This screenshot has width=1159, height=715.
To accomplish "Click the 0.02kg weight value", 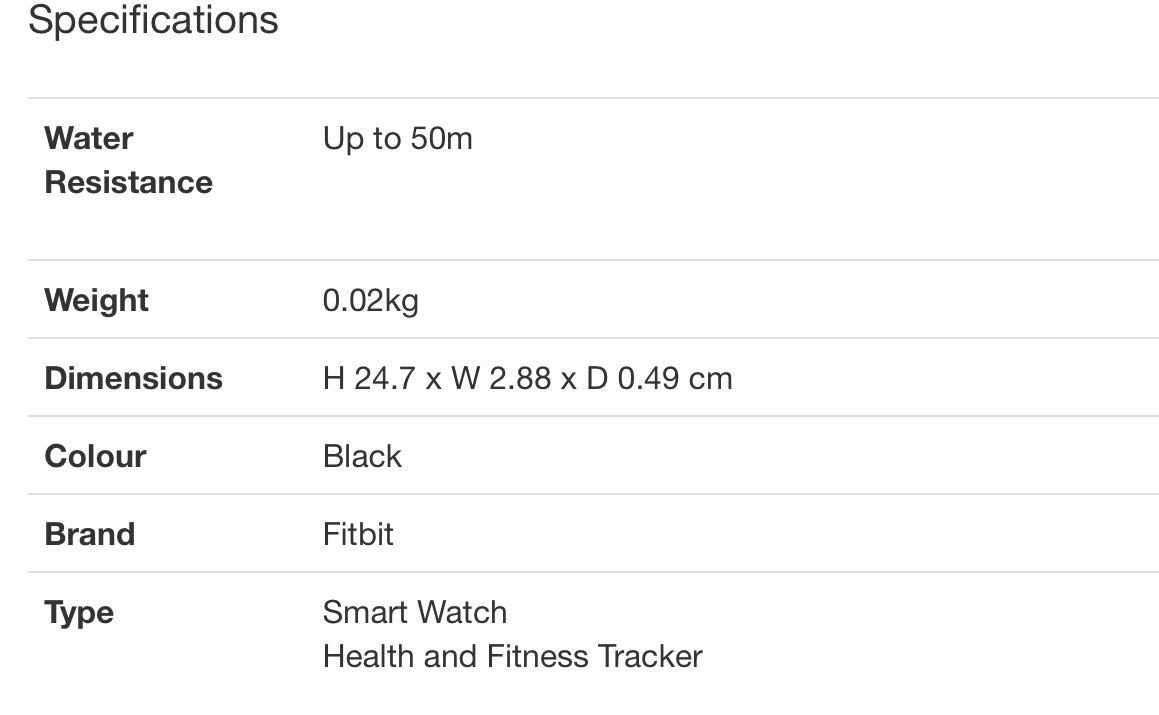I will [x=370, y=301].
